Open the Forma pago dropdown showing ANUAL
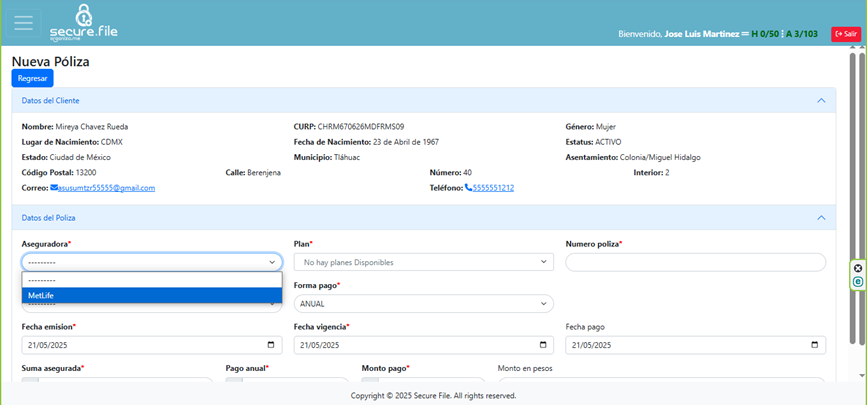 (x=423, y=304)
